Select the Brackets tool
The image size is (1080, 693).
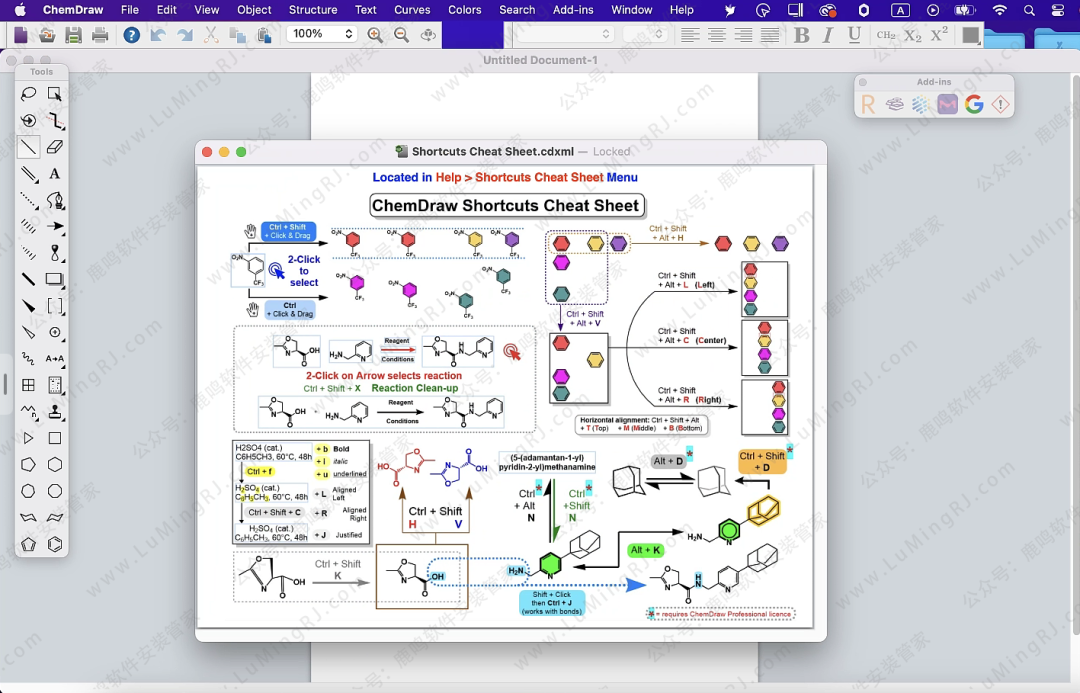pos(54,306)
